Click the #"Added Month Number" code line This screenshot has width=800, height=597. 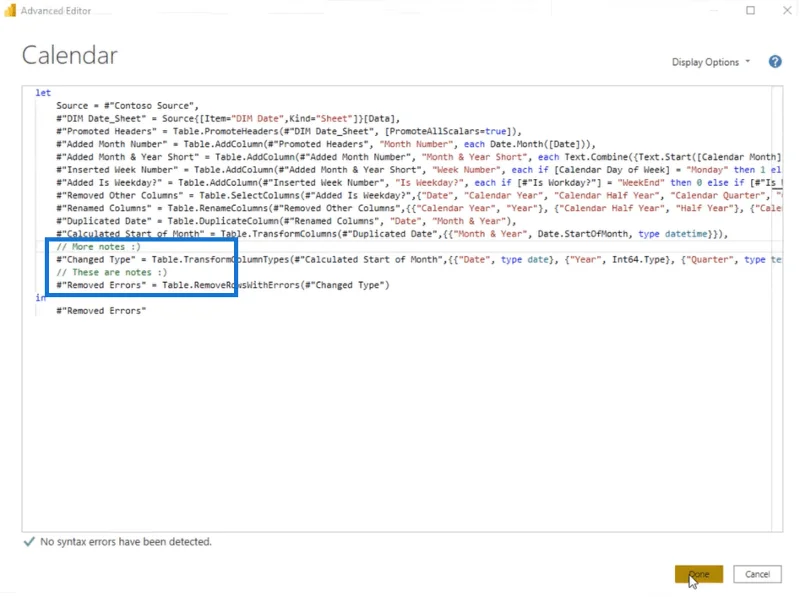(326, 144)
